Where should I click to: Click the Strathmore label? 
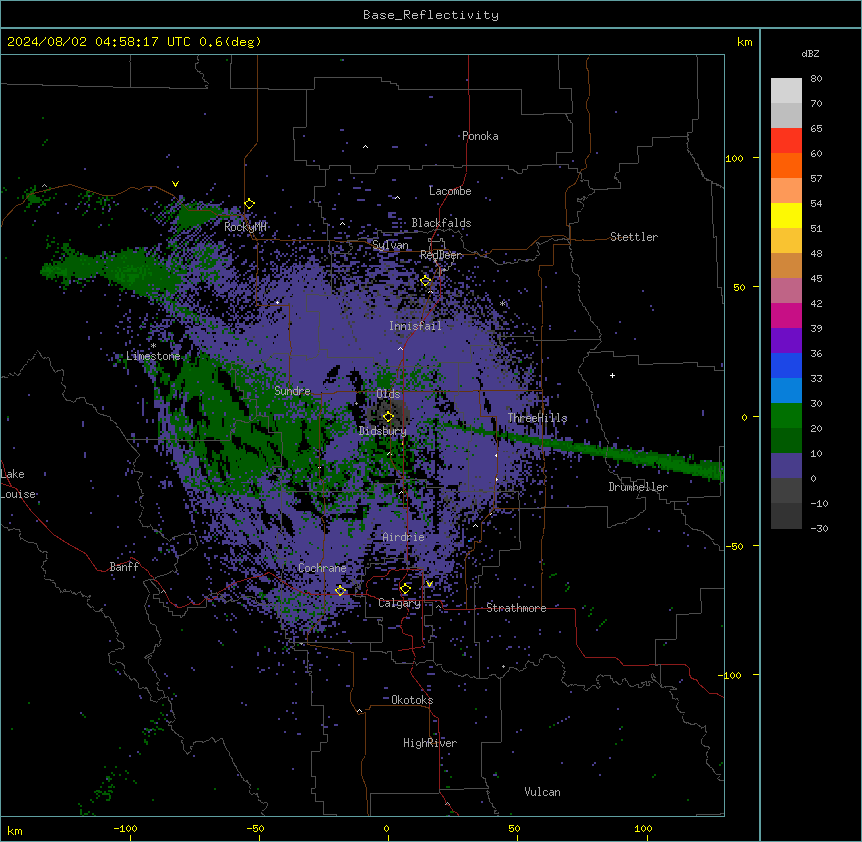pyautogui.click(x=516, y=608)
